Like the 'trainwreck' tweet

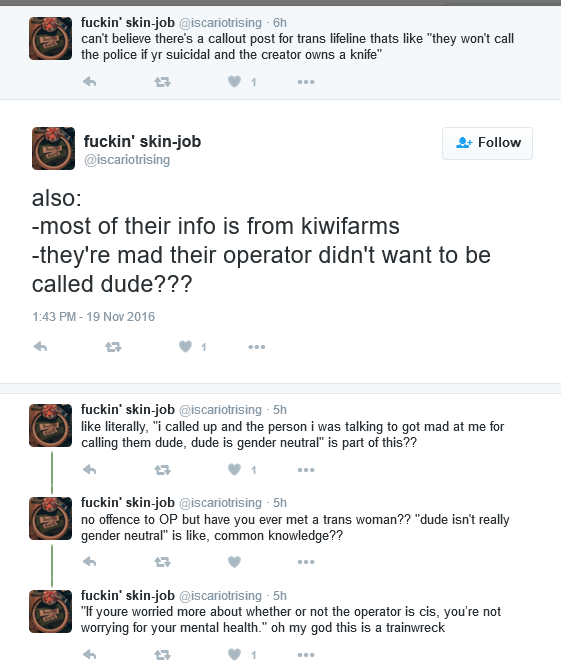pos(234,654)
